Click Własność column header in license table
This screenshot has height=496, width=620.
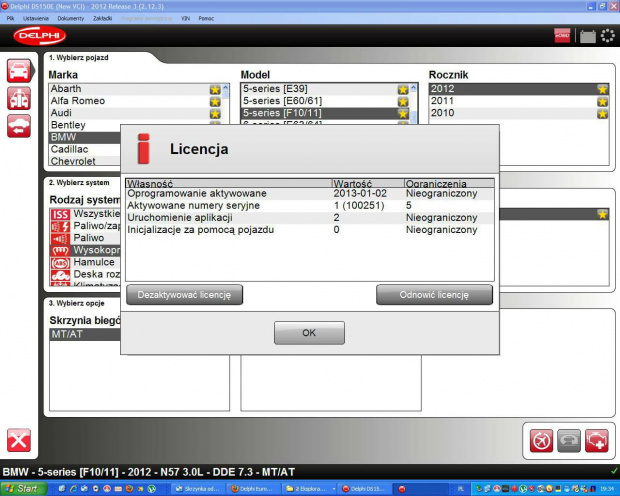(x=229, y=184)
